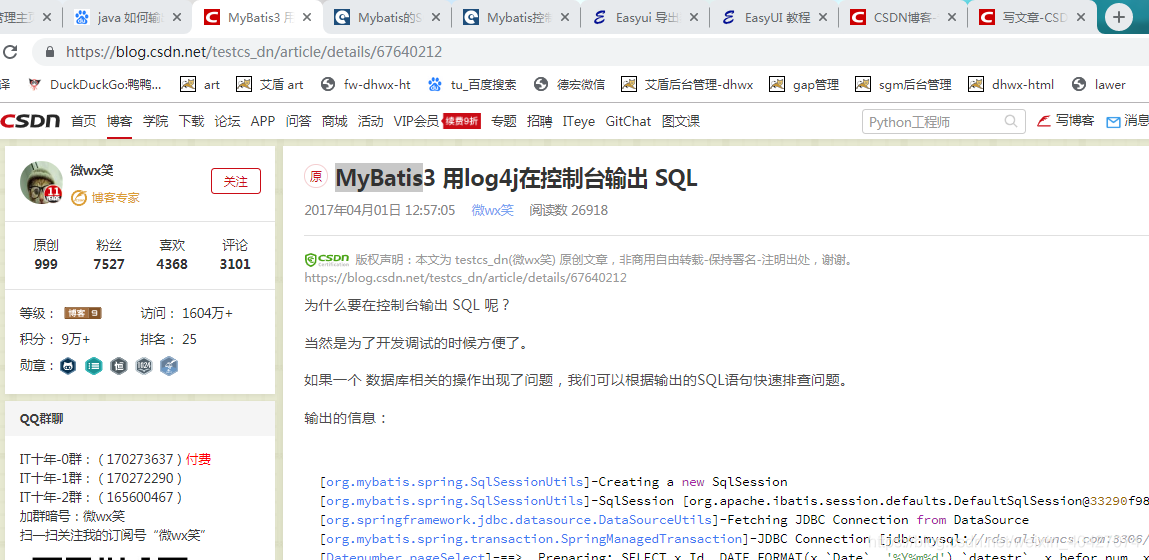Open the sgm后台管理 bookmark

[903, 84]
